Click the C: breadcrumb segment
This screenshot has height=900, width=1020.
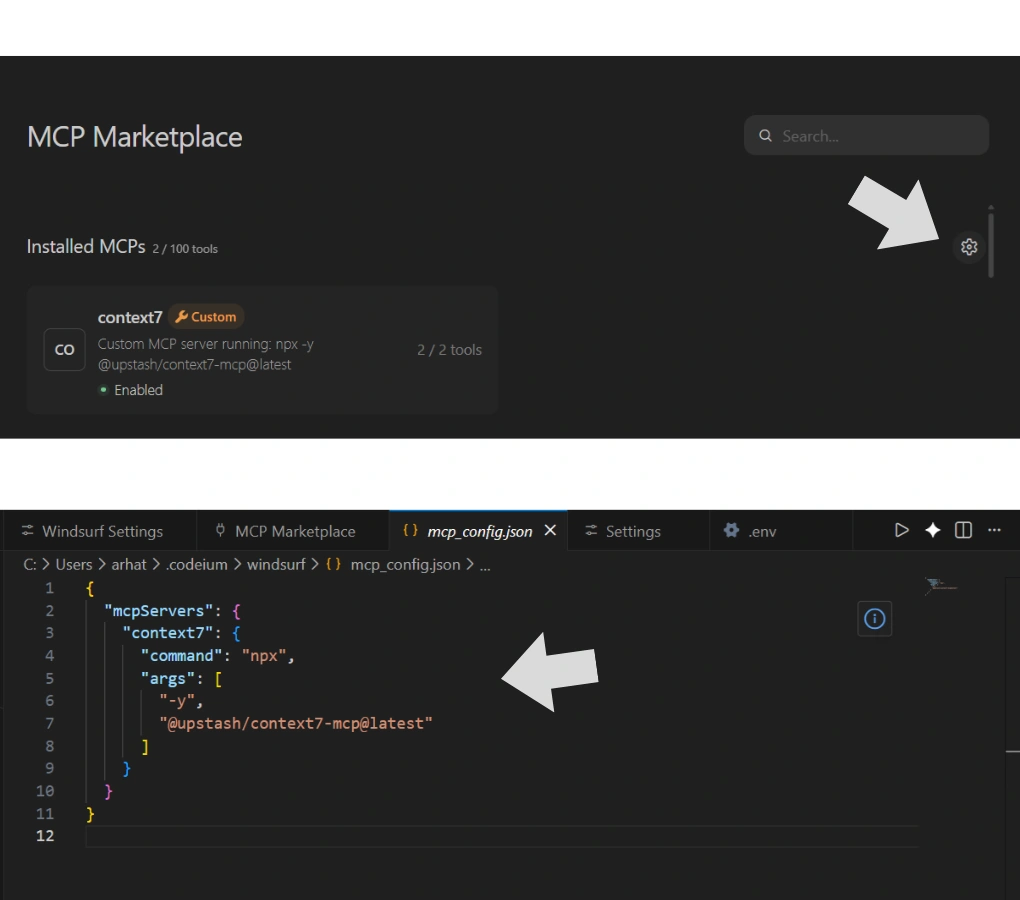coord(30,564)
